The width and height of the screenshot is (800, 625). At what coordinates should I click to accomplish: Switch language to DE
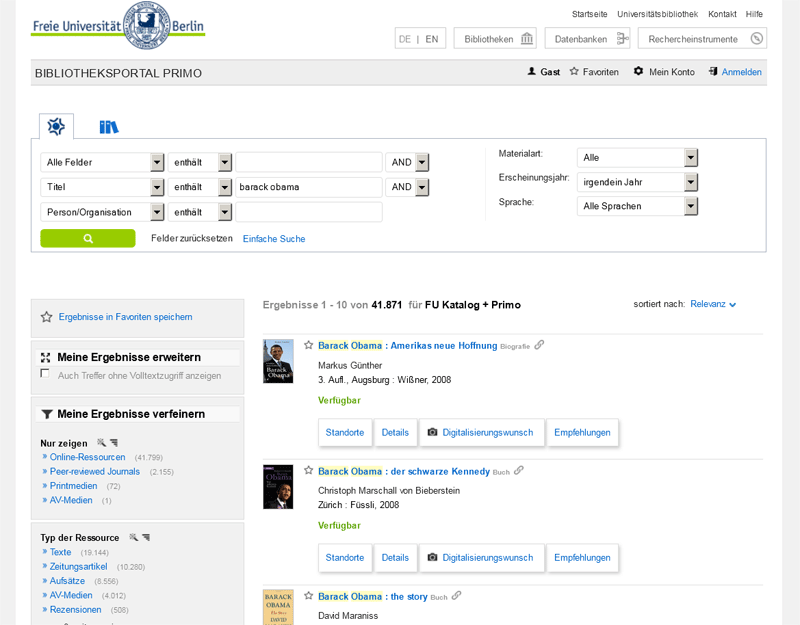(x=405, y=39)
